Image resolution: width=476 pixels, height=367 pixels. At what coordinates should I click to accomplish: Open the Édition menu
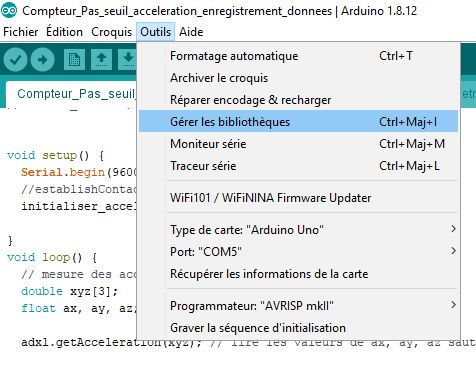64,32
